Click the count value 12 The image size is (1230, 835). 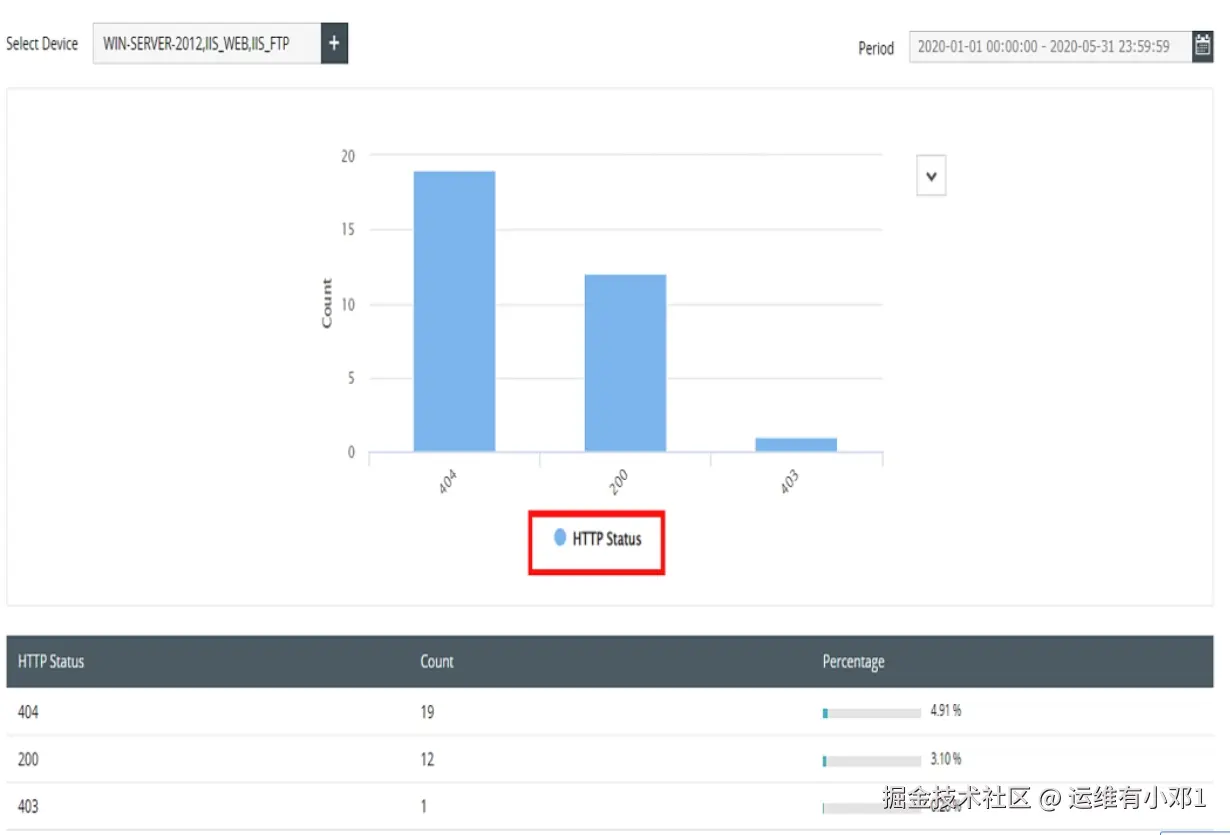coord(427,760)
